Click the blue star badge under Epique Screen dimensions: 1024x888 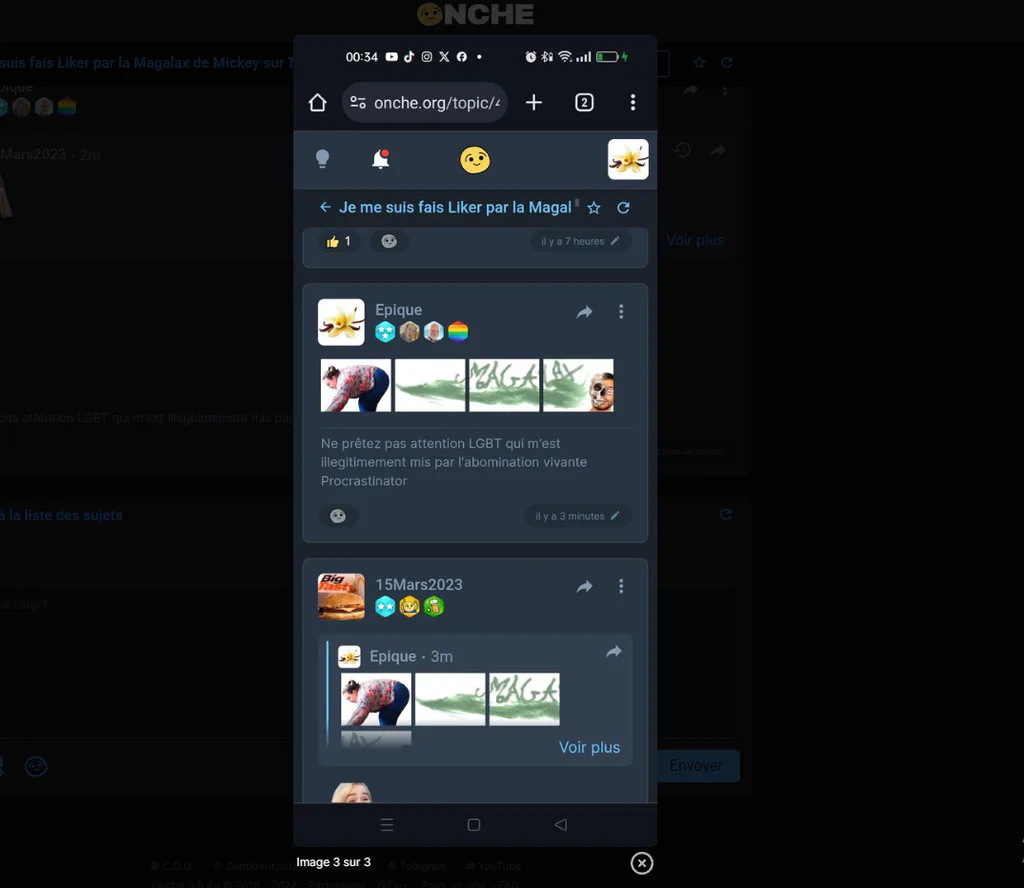tap(385, 332)
